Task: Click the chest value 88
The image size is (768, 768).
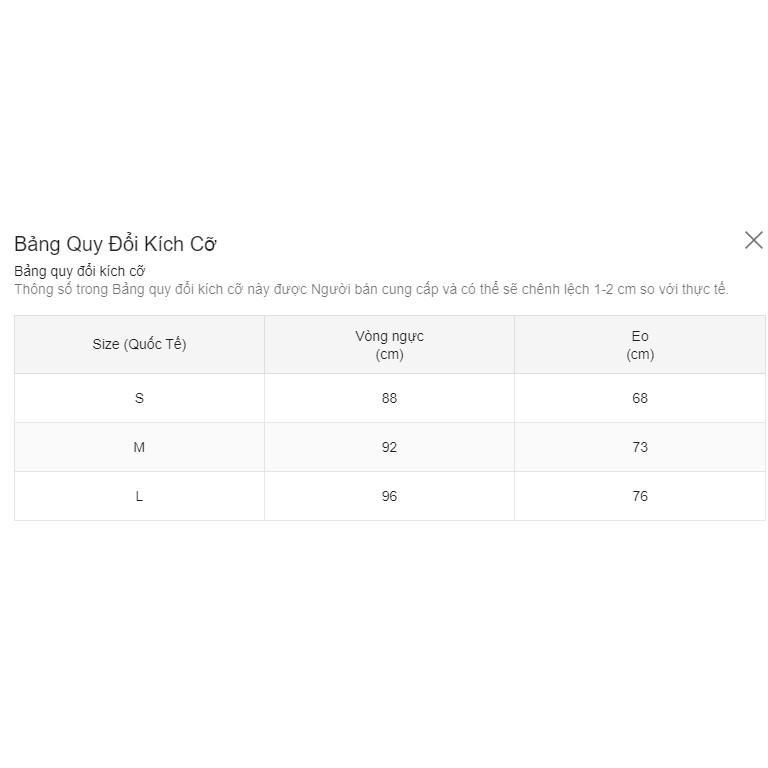Action: click(x=389, y=398)
